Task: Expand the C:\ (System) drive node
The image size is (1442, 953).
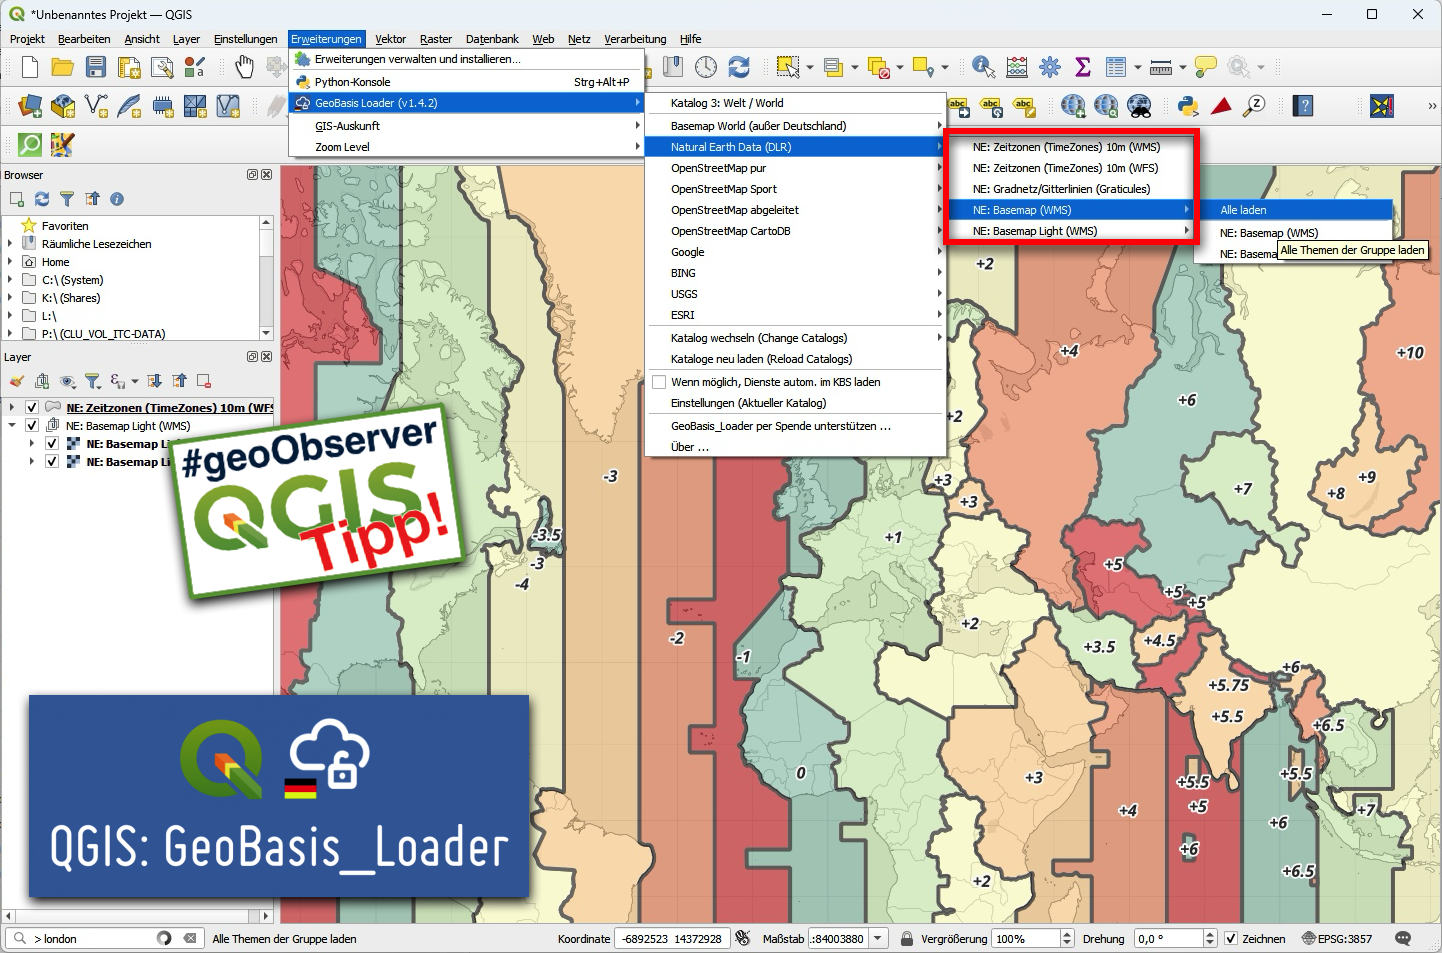Action: [x=10, y=280]
